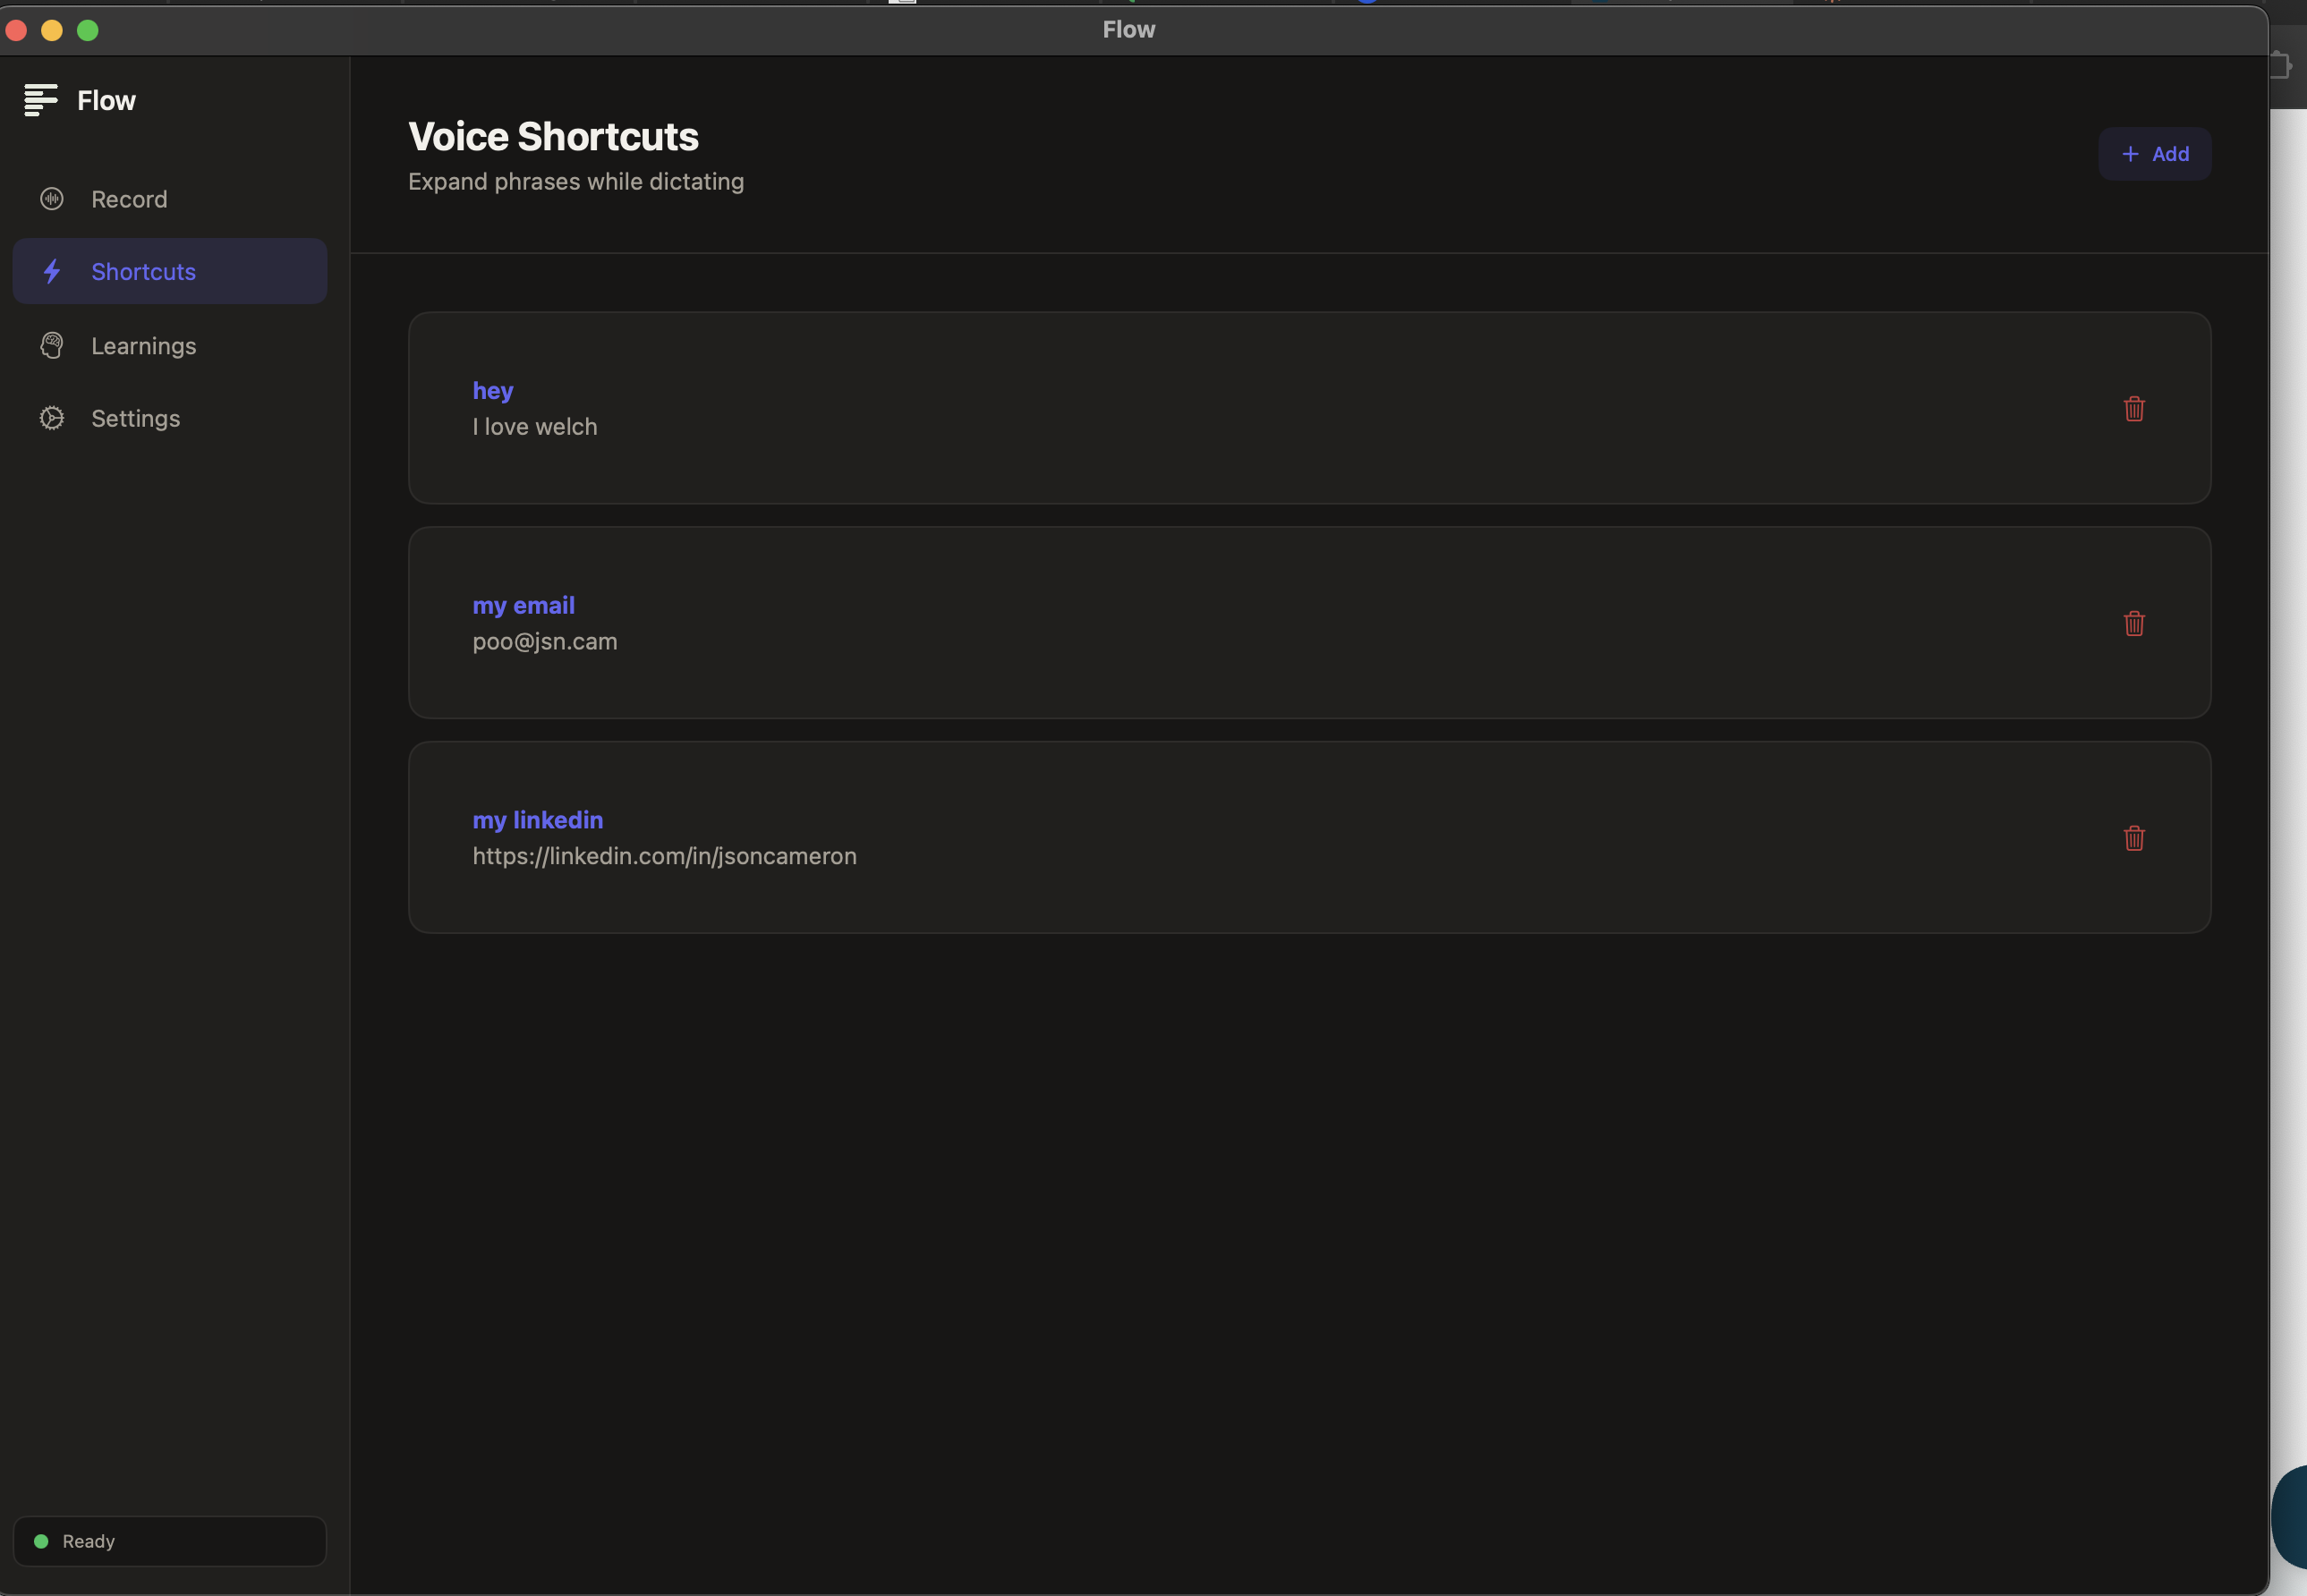The image size is (2307, 1596).
Task: Click the Settings gear icon
Action: [52, 418]
